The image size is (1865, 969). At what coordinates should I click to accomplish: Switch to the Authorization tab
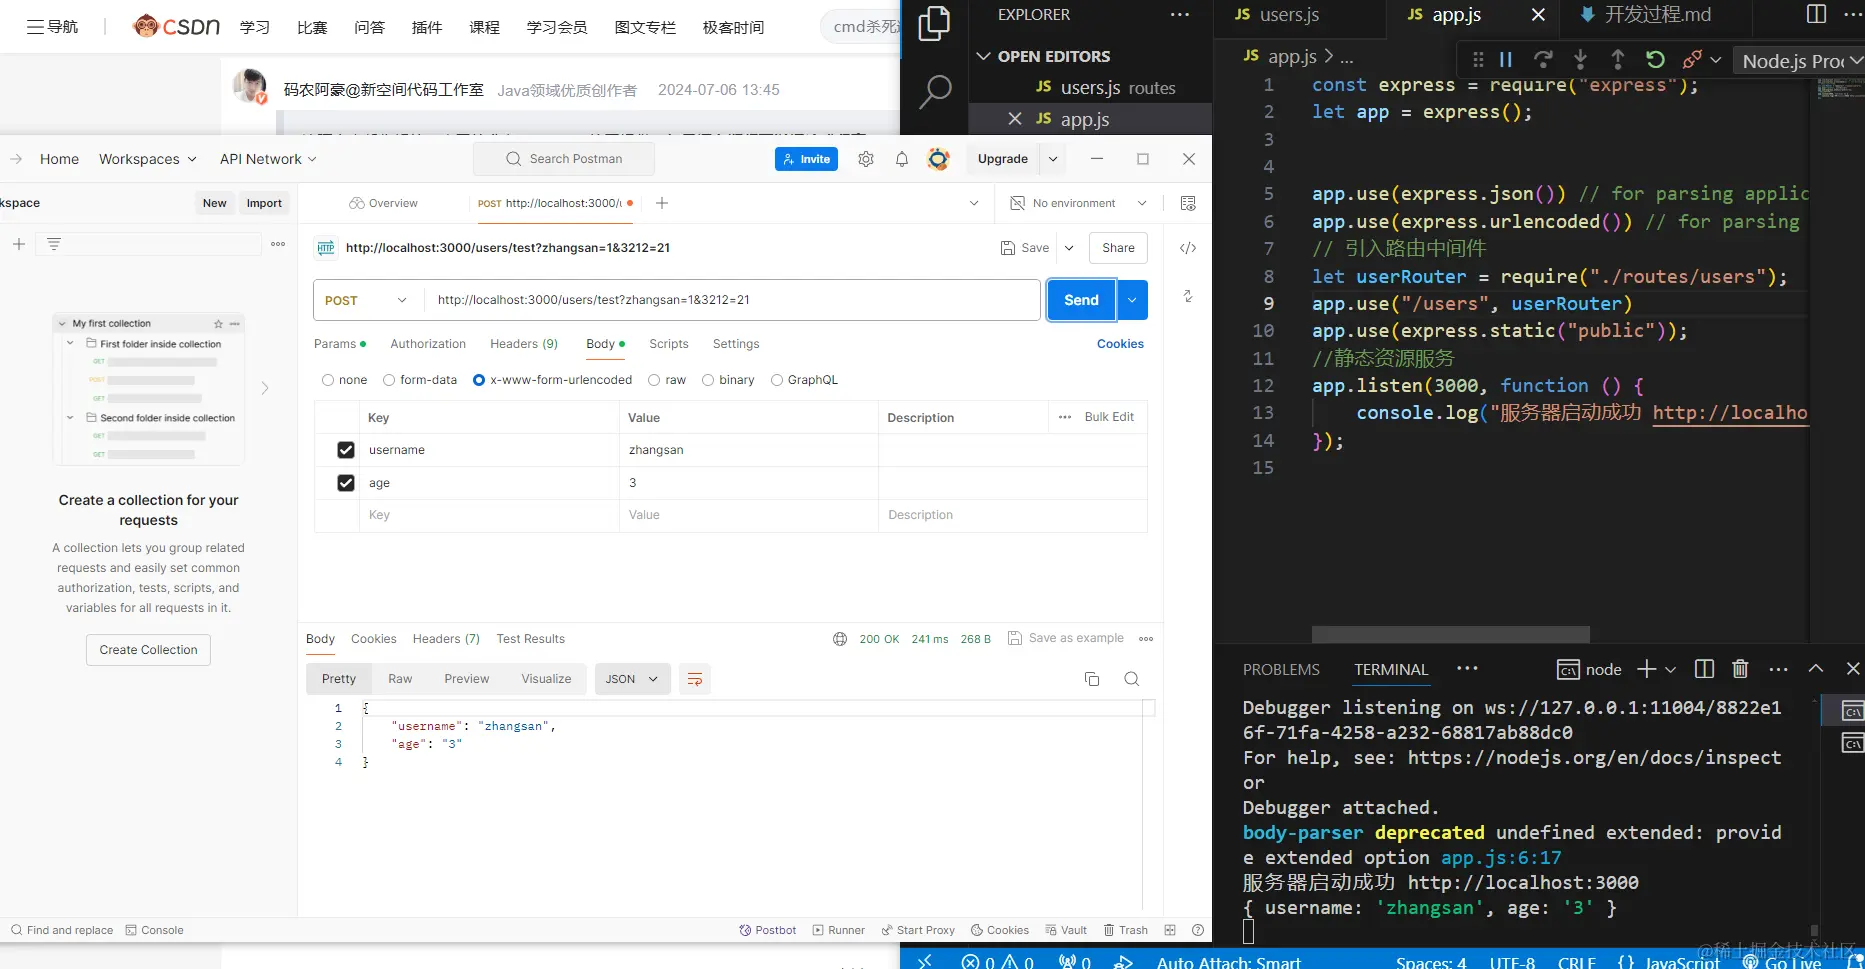(428, 344)
